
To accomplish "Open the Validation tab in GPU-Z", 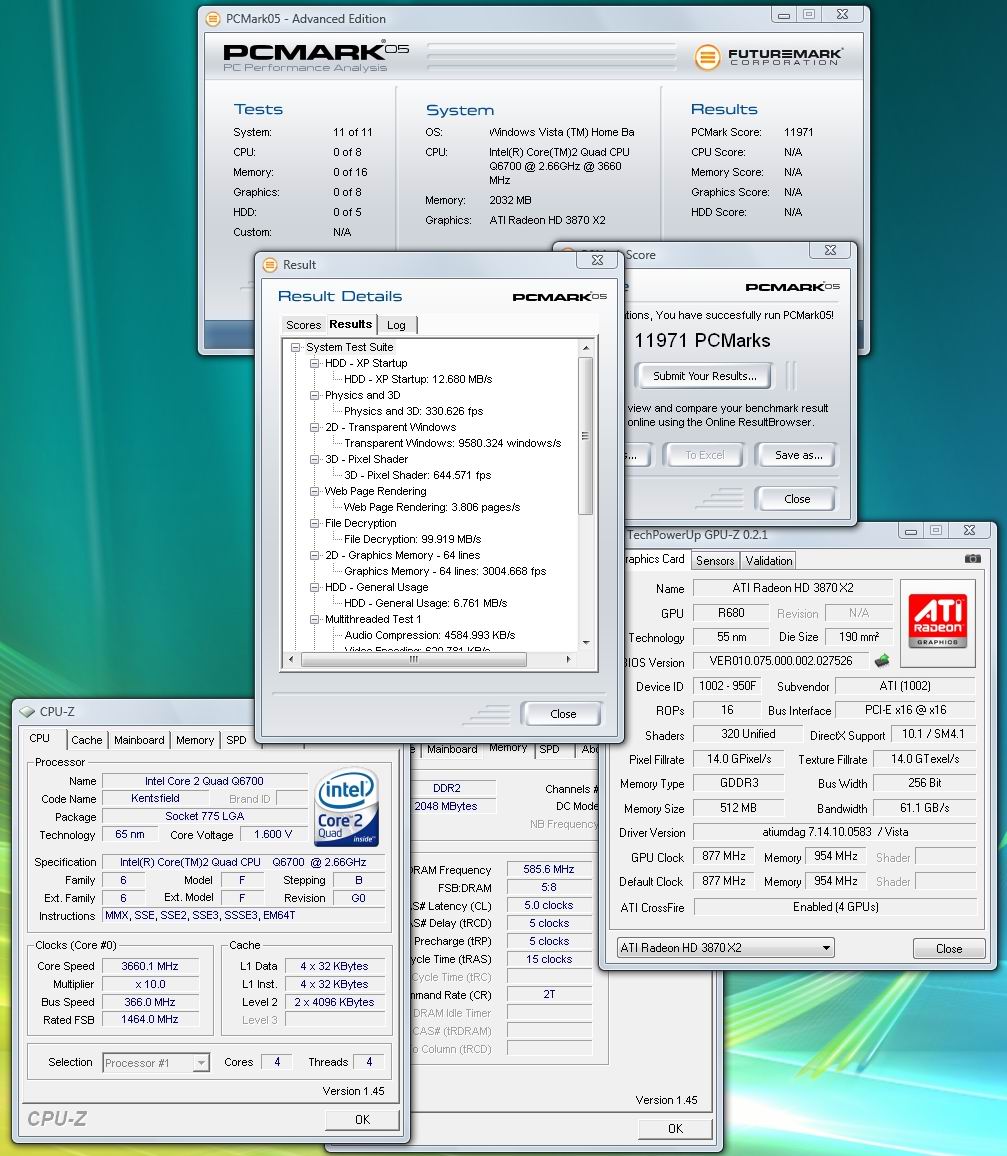I will (768, 560).
